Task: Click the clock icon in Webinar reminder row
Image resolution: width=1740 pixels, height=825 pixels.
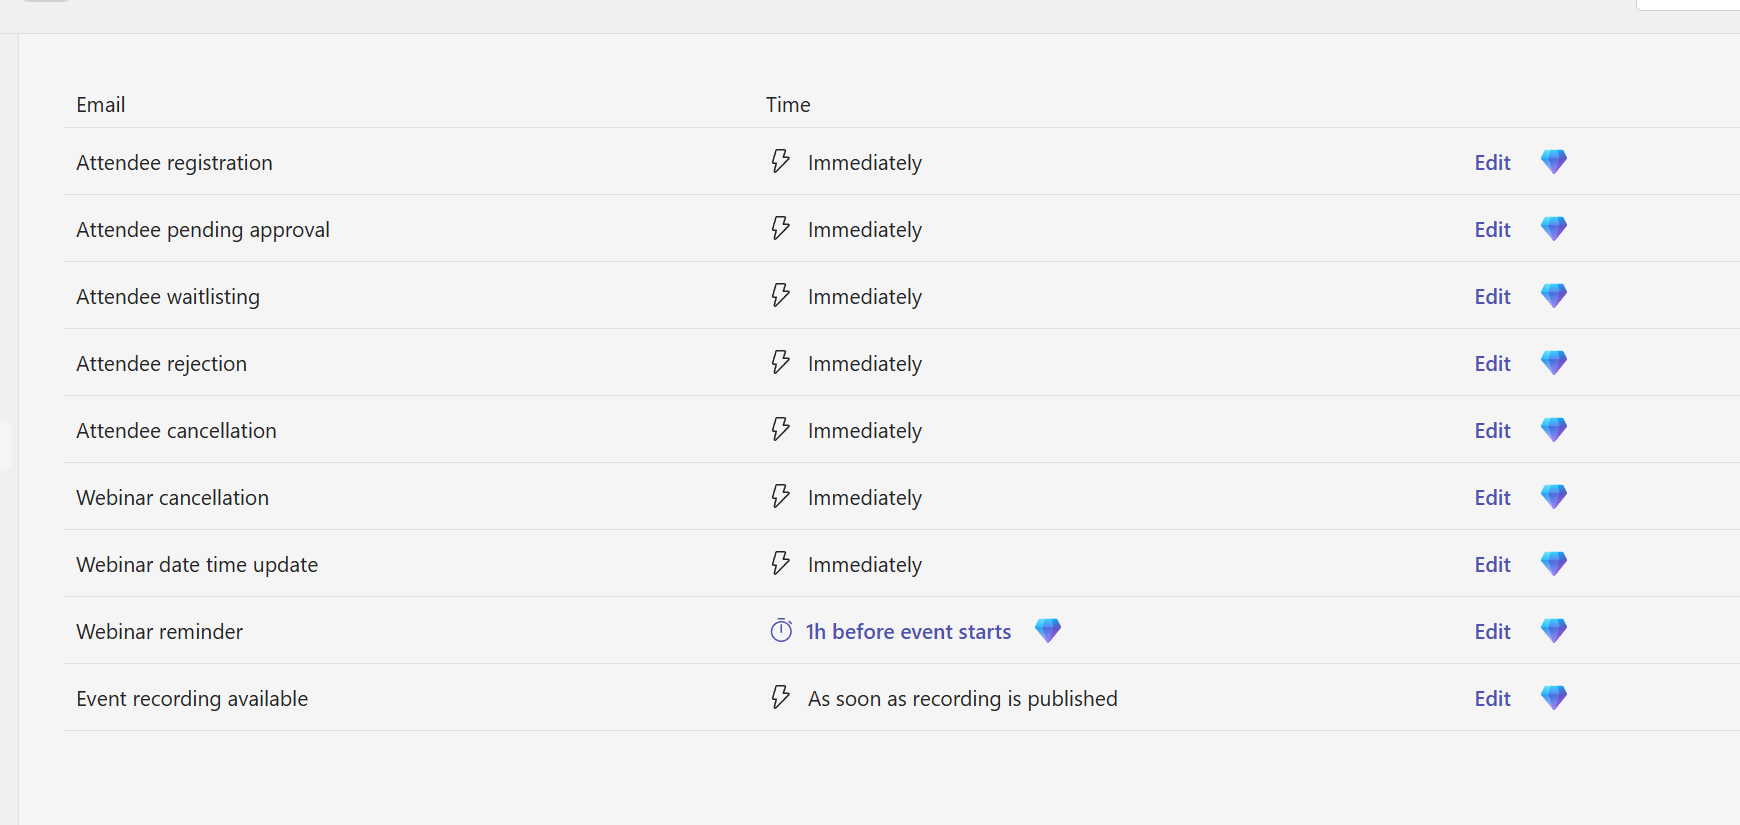Action: 781,631
